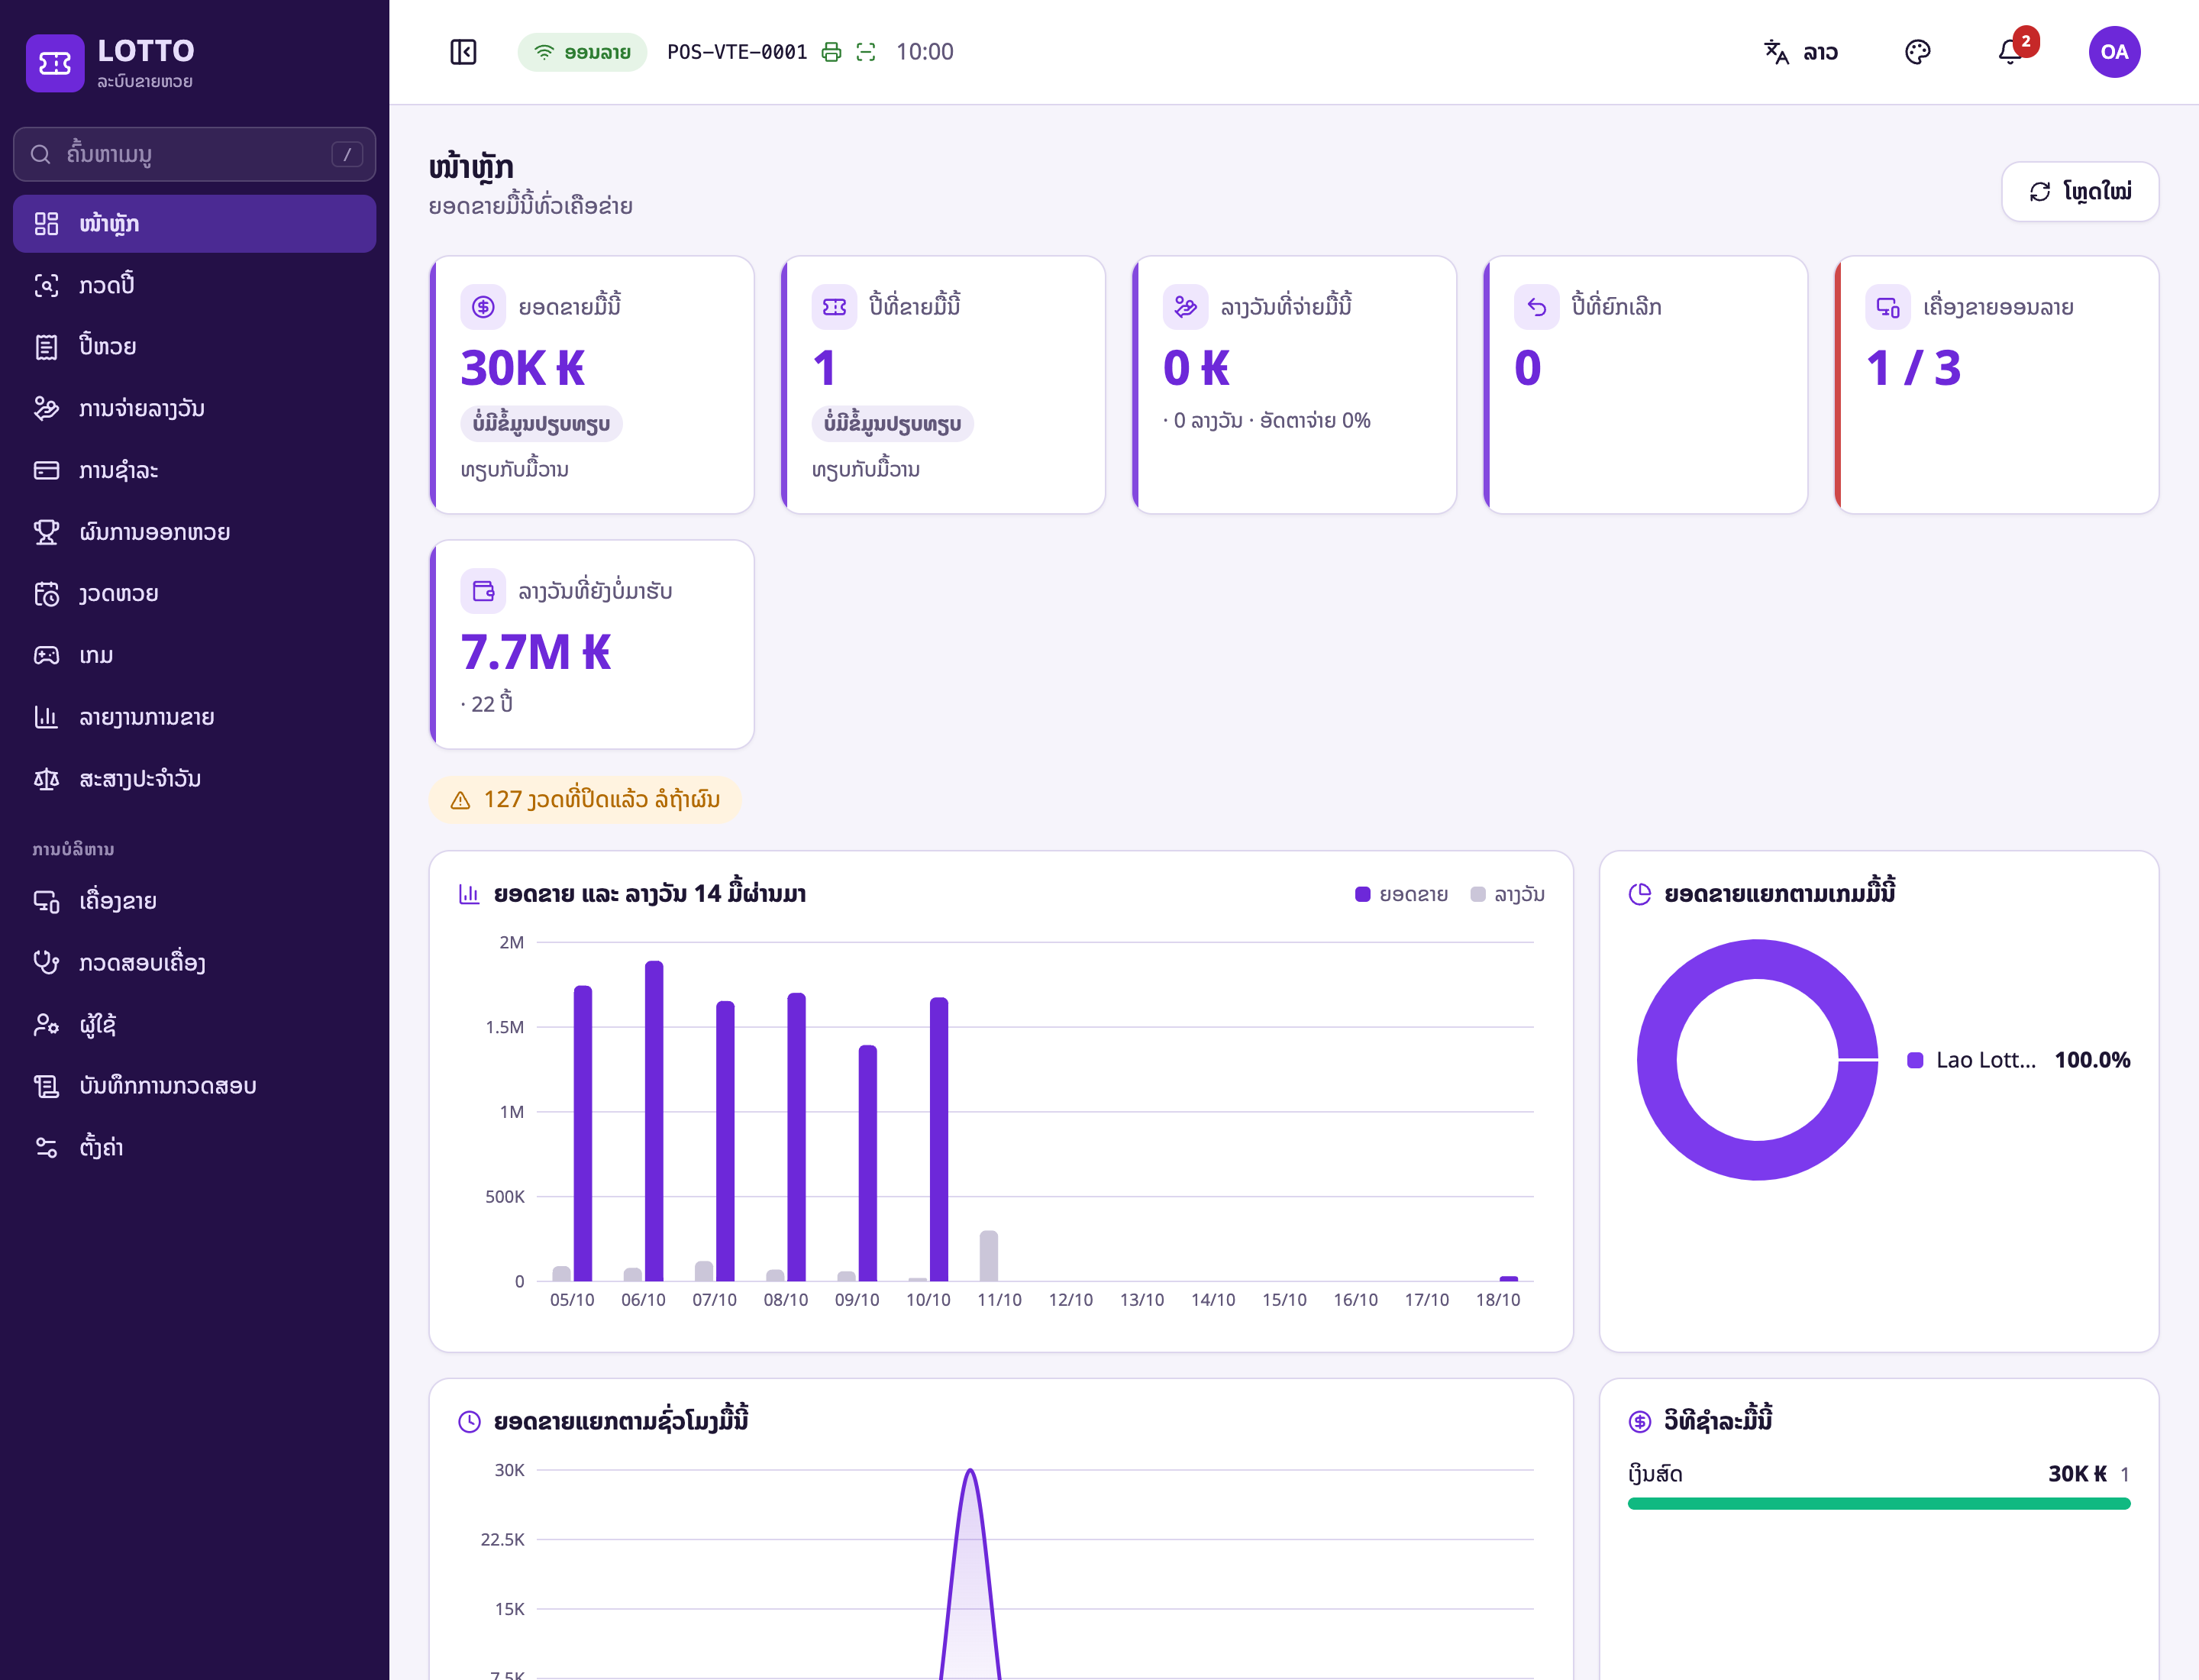Open the theme palette icon
This screenshot has width=2199, height=1680.
tap(1917, 52)
